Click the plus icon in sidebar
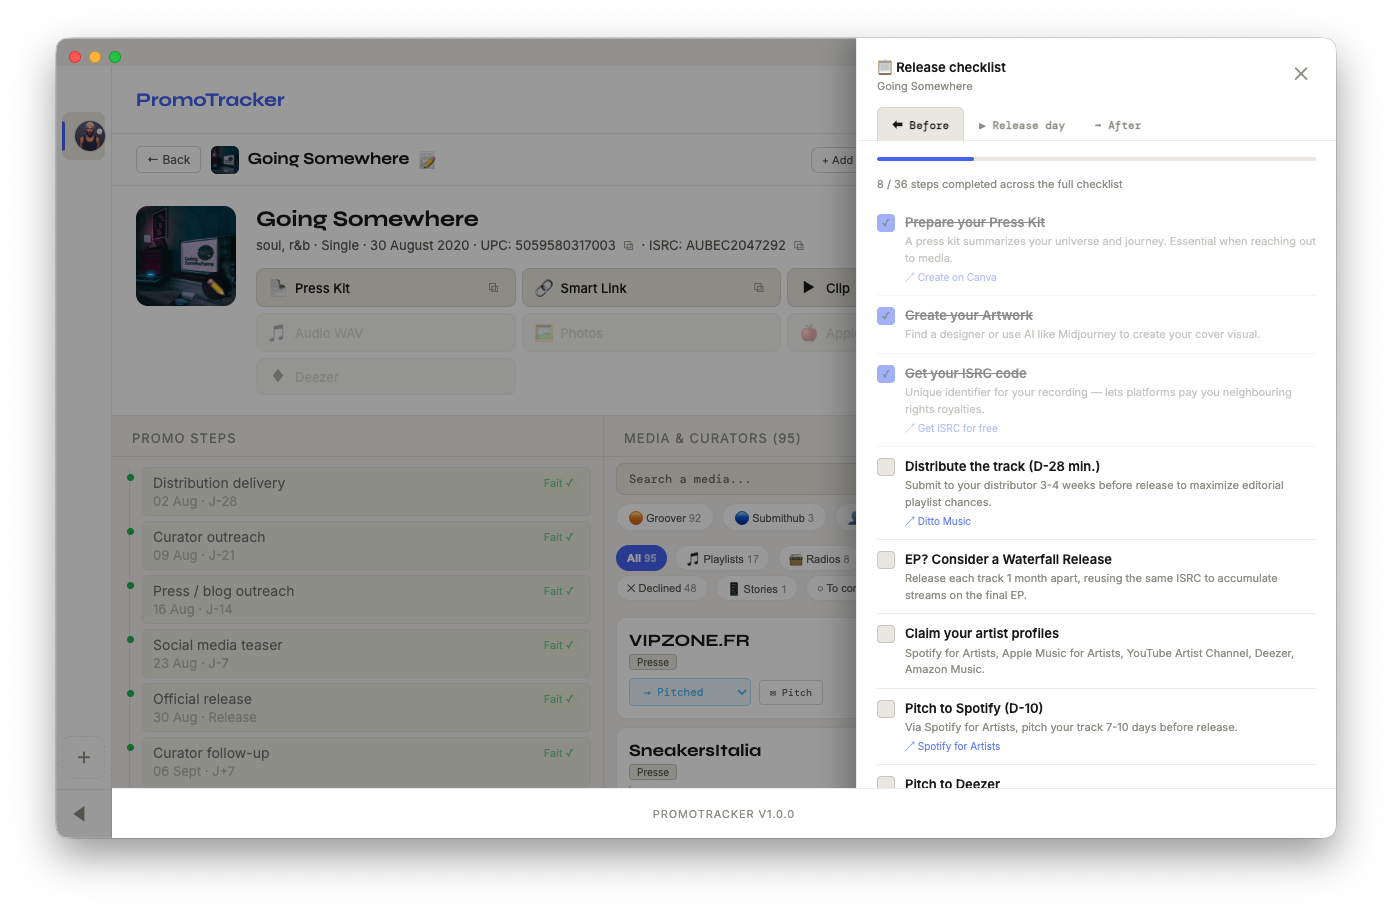 tap(84, 758)
